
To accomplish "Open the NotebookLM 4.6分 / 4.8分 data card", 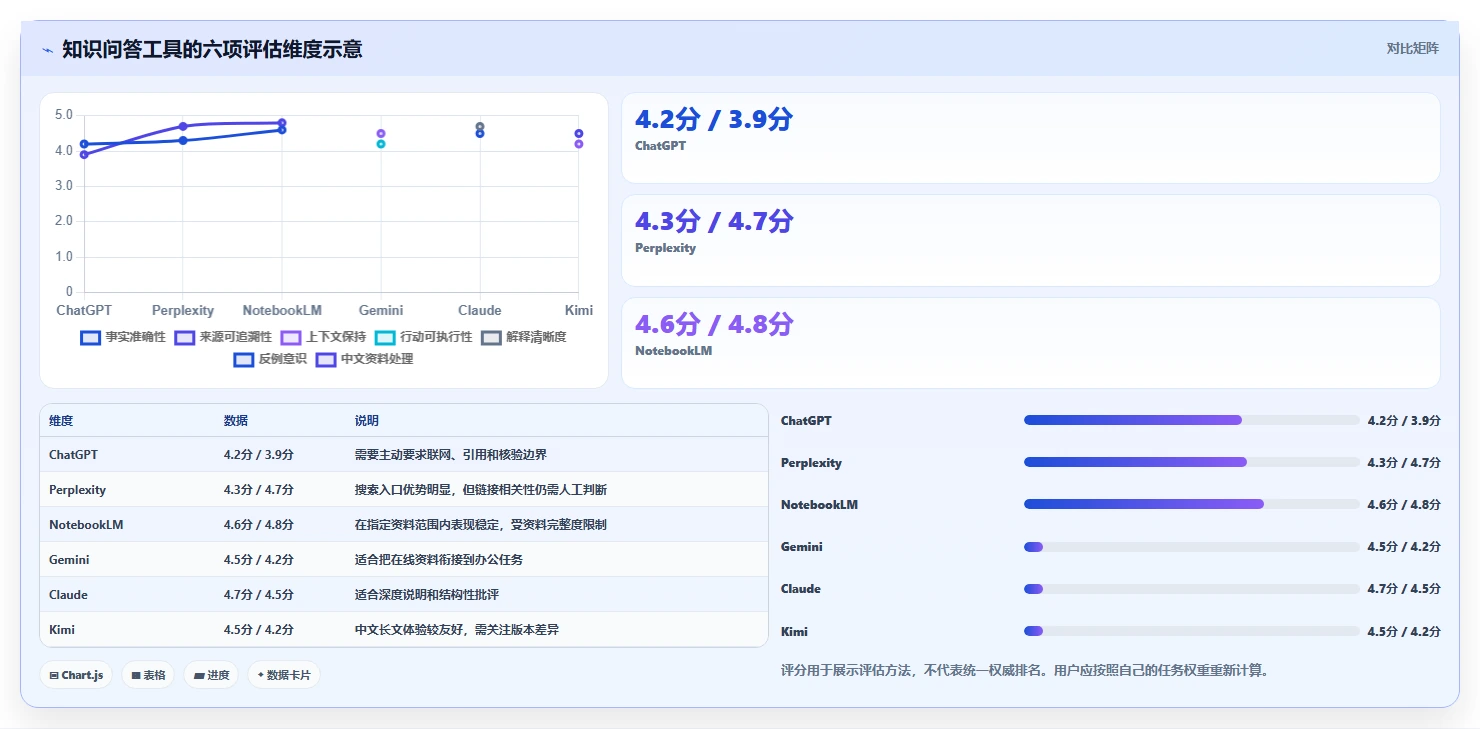I will point(1031,343).
